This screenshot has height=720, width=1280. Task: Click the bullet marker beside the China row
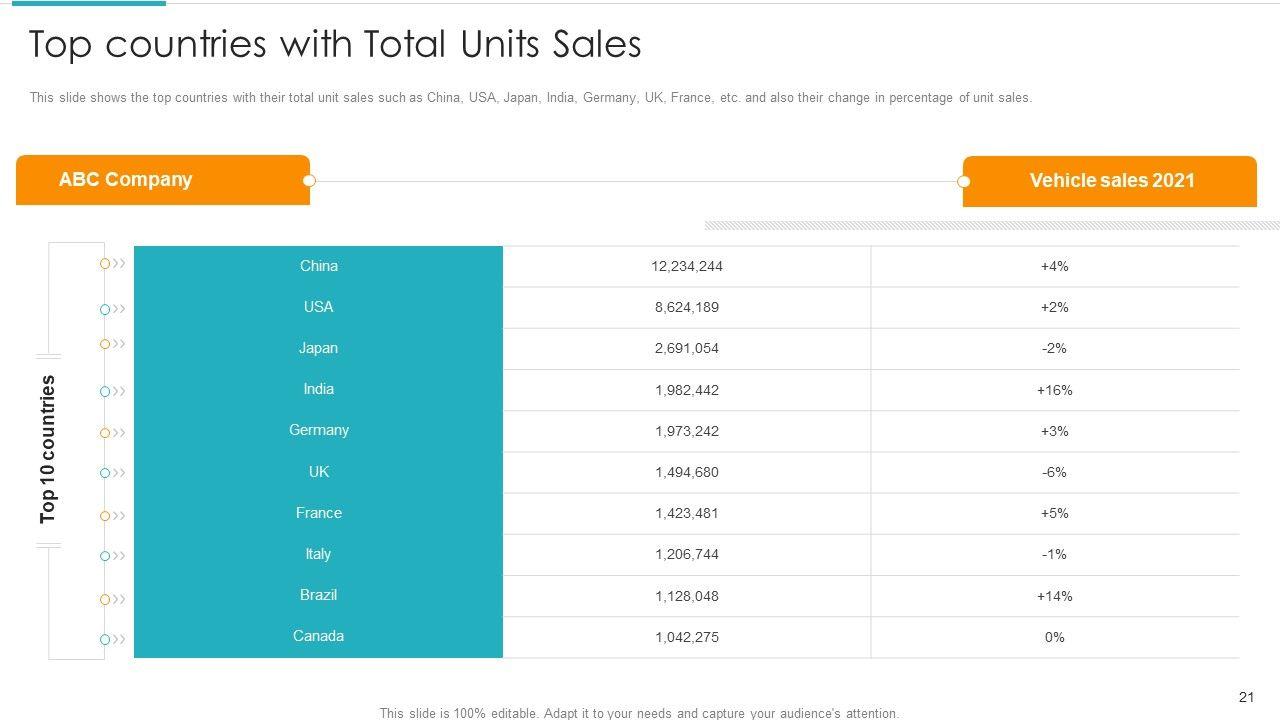[x=105, y=264]
